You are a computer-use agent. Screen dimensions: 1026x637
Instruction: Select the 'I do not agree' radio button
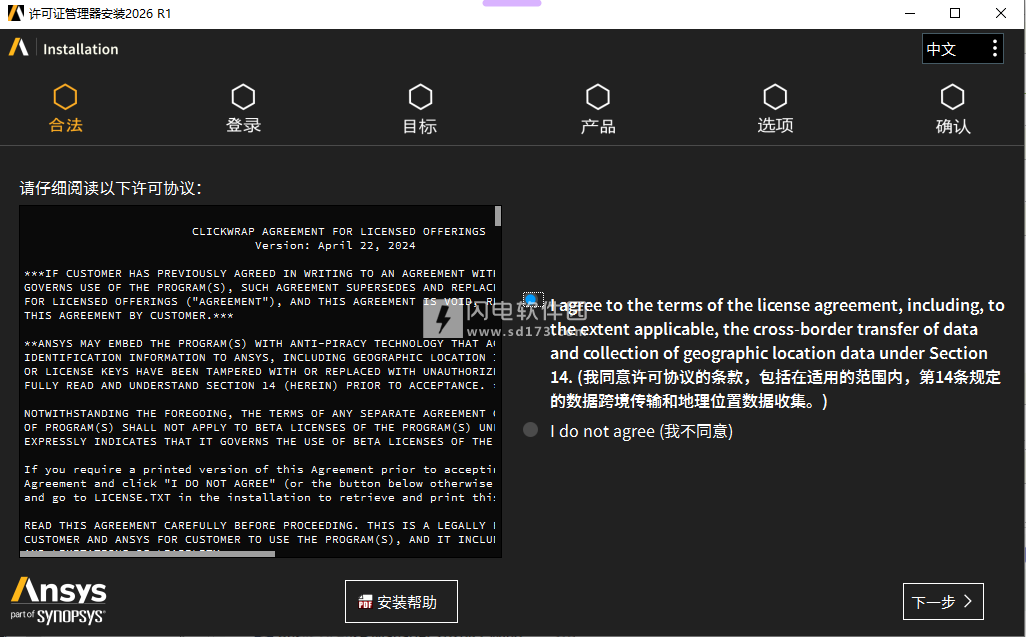531,430
